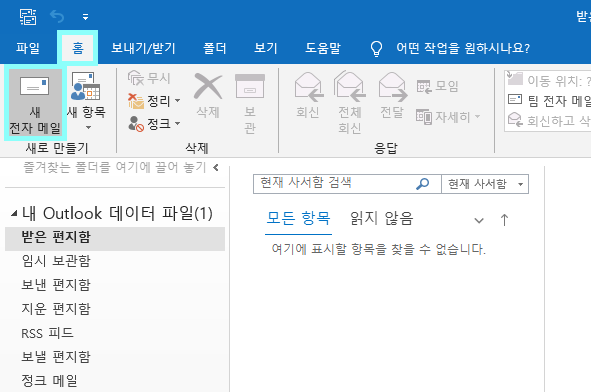The height and width of the screenshot is (392, 591).
Task: Switch to the View (보기) tab
Action: (266, 48)
